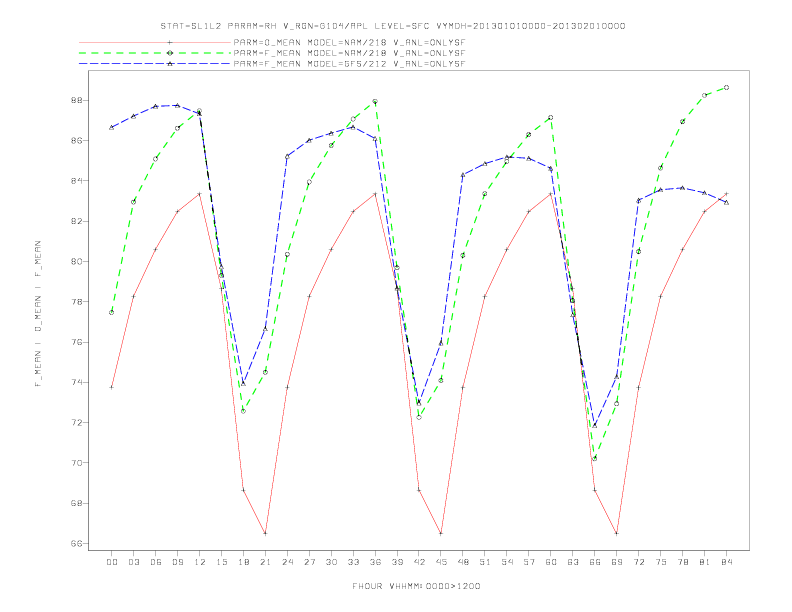Click blue triangle data point at hour 24
792x612 pixels.
click(287, 157)
